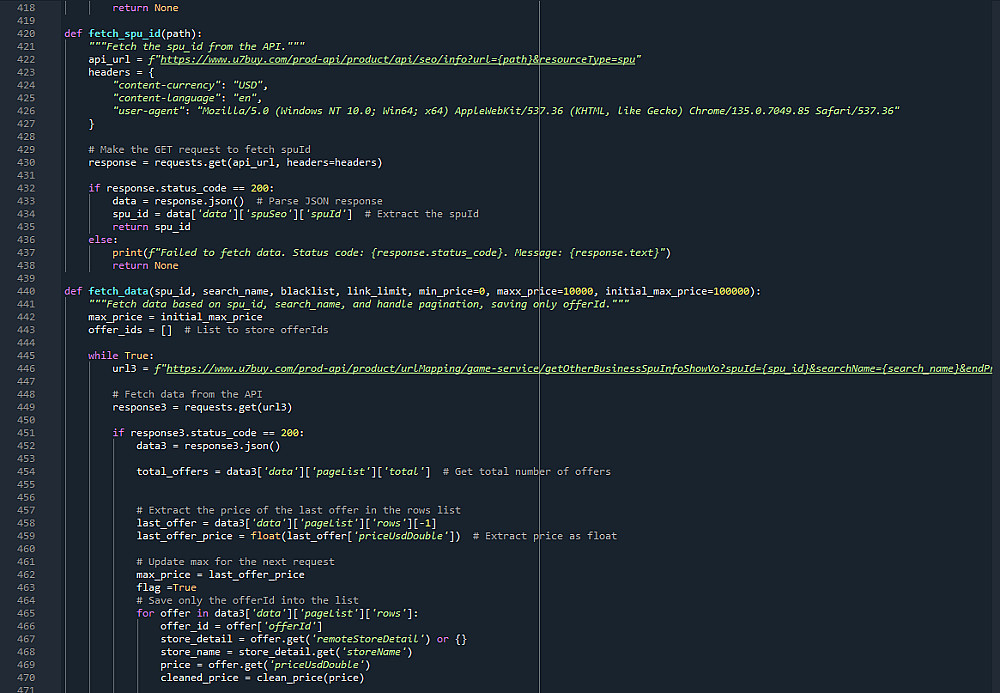1000x693 pixels.
Task: Click the flag =True statement
Action: (166, 587)
